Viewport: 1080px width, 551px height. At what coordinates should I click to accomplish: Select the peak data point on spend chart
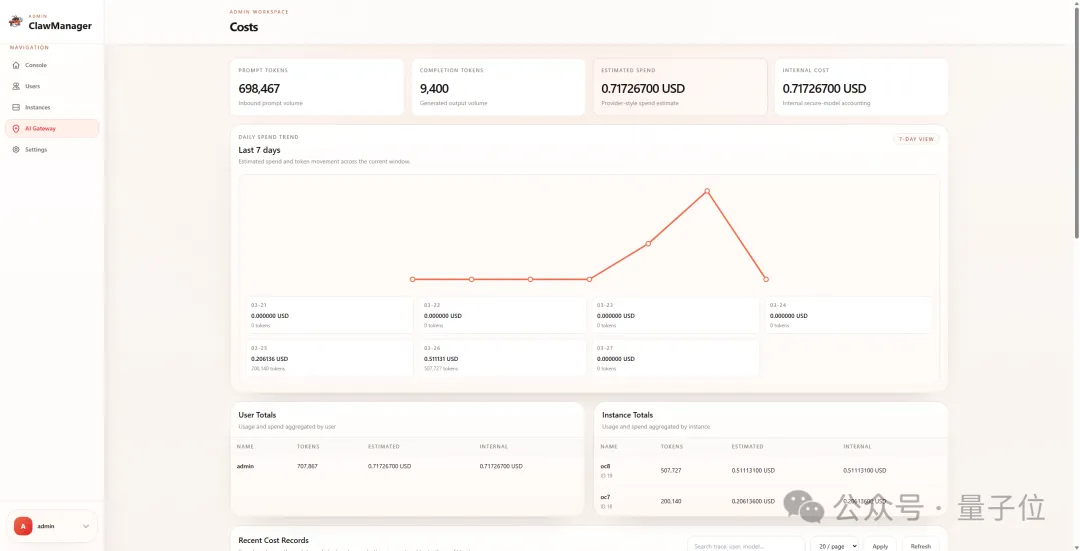click(707, 191)
